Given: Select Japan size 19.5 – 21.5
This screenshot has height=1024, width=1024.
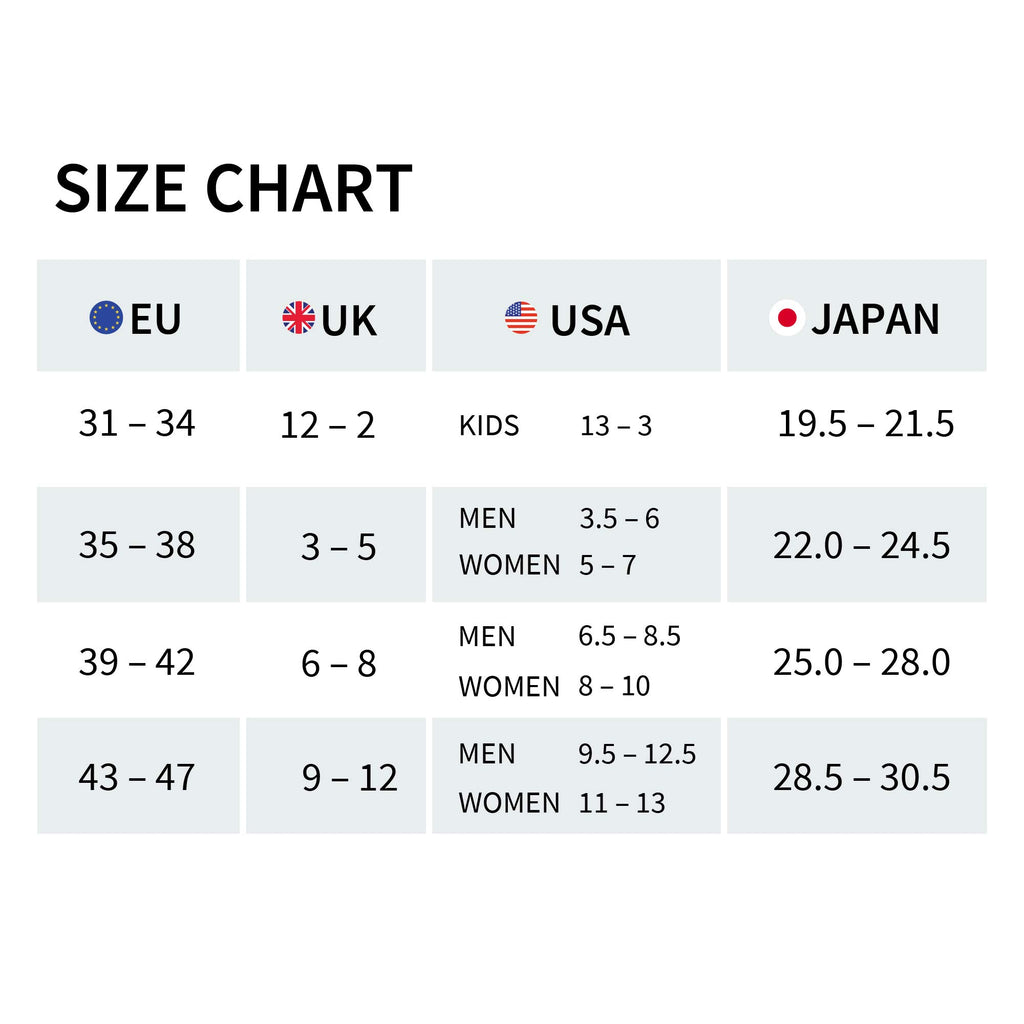Looking at the screenshot, I should [x=866, y=423].
